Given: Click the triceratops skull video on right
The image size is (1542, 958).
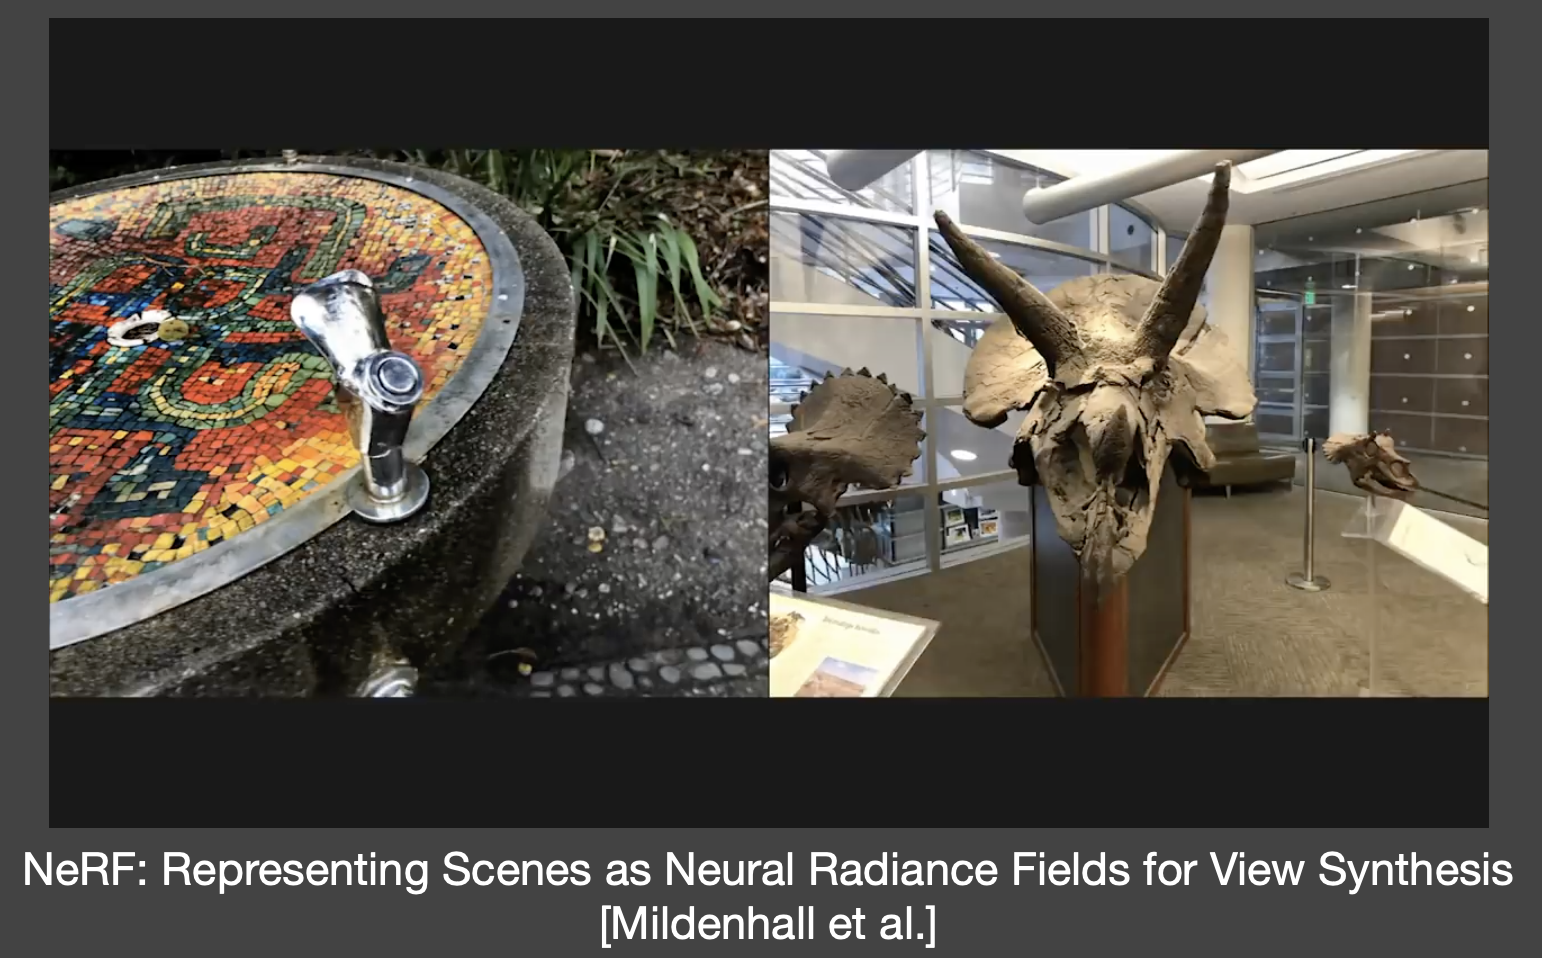Looking at the screenshot, I should (x=1129, y=423).
